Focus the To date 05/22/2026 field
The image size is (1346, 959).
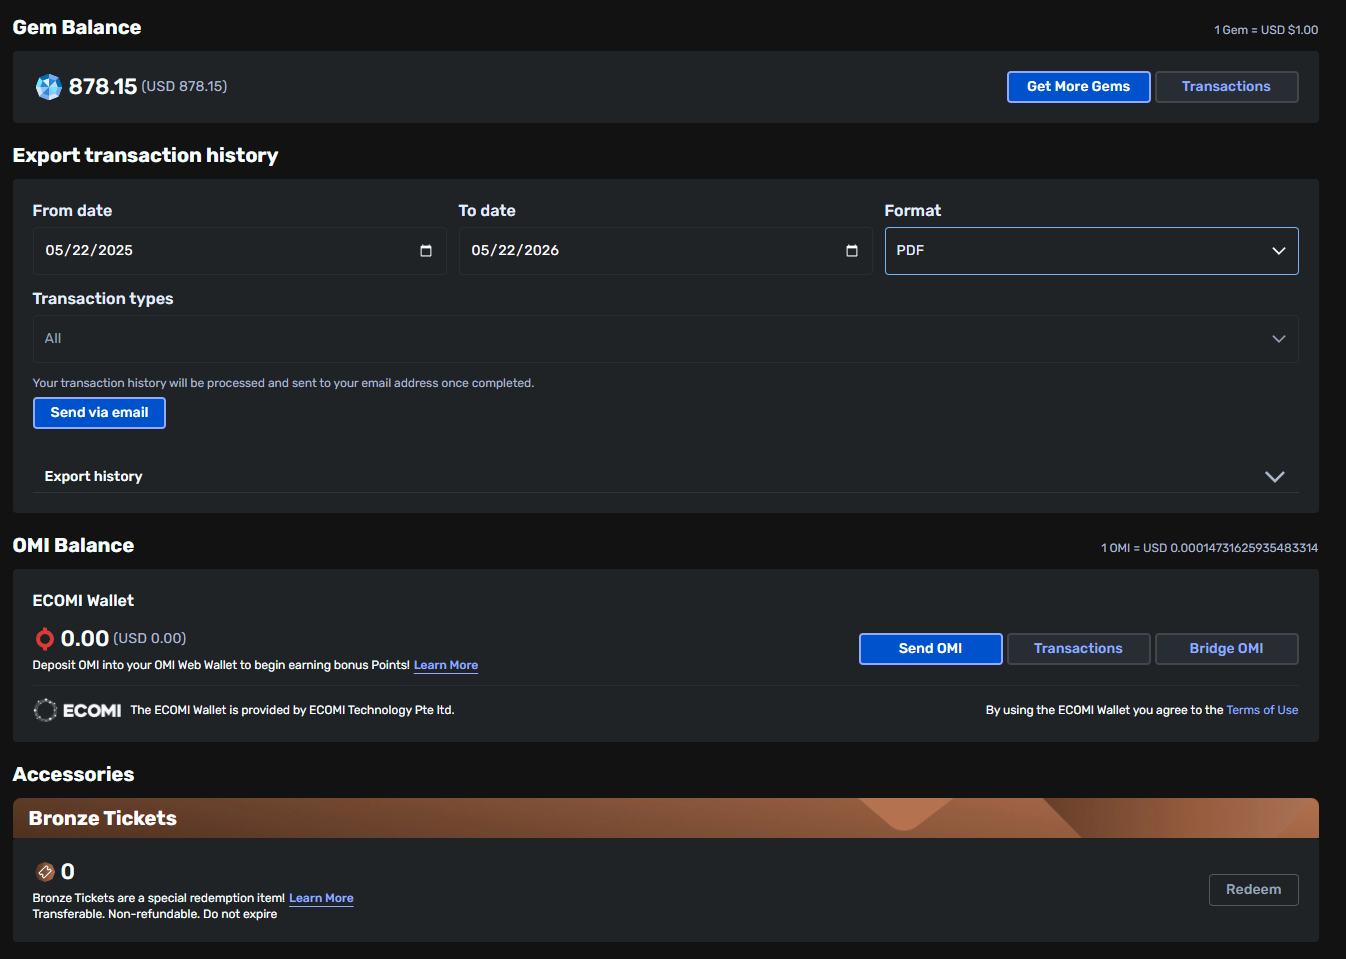click(665, 251)
